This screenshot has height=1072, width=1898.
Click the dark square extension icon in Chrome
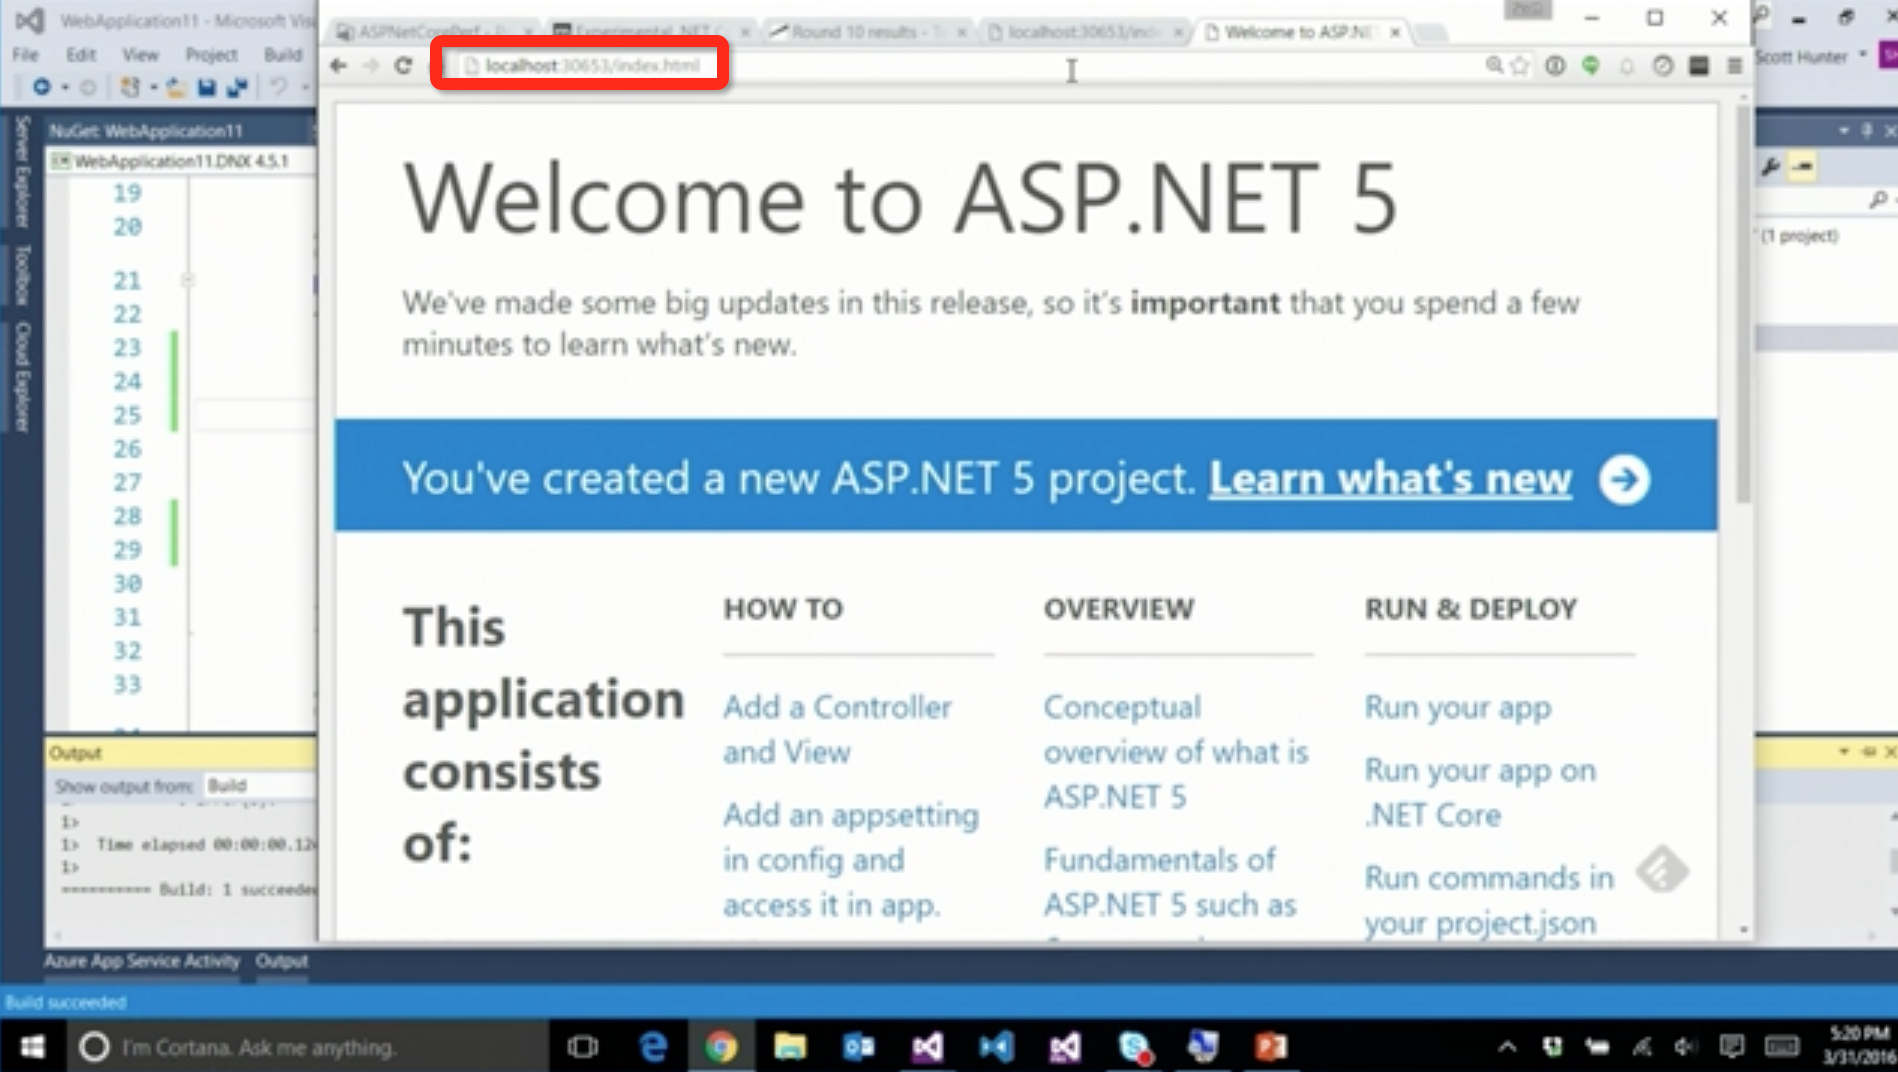[1699, 66]
